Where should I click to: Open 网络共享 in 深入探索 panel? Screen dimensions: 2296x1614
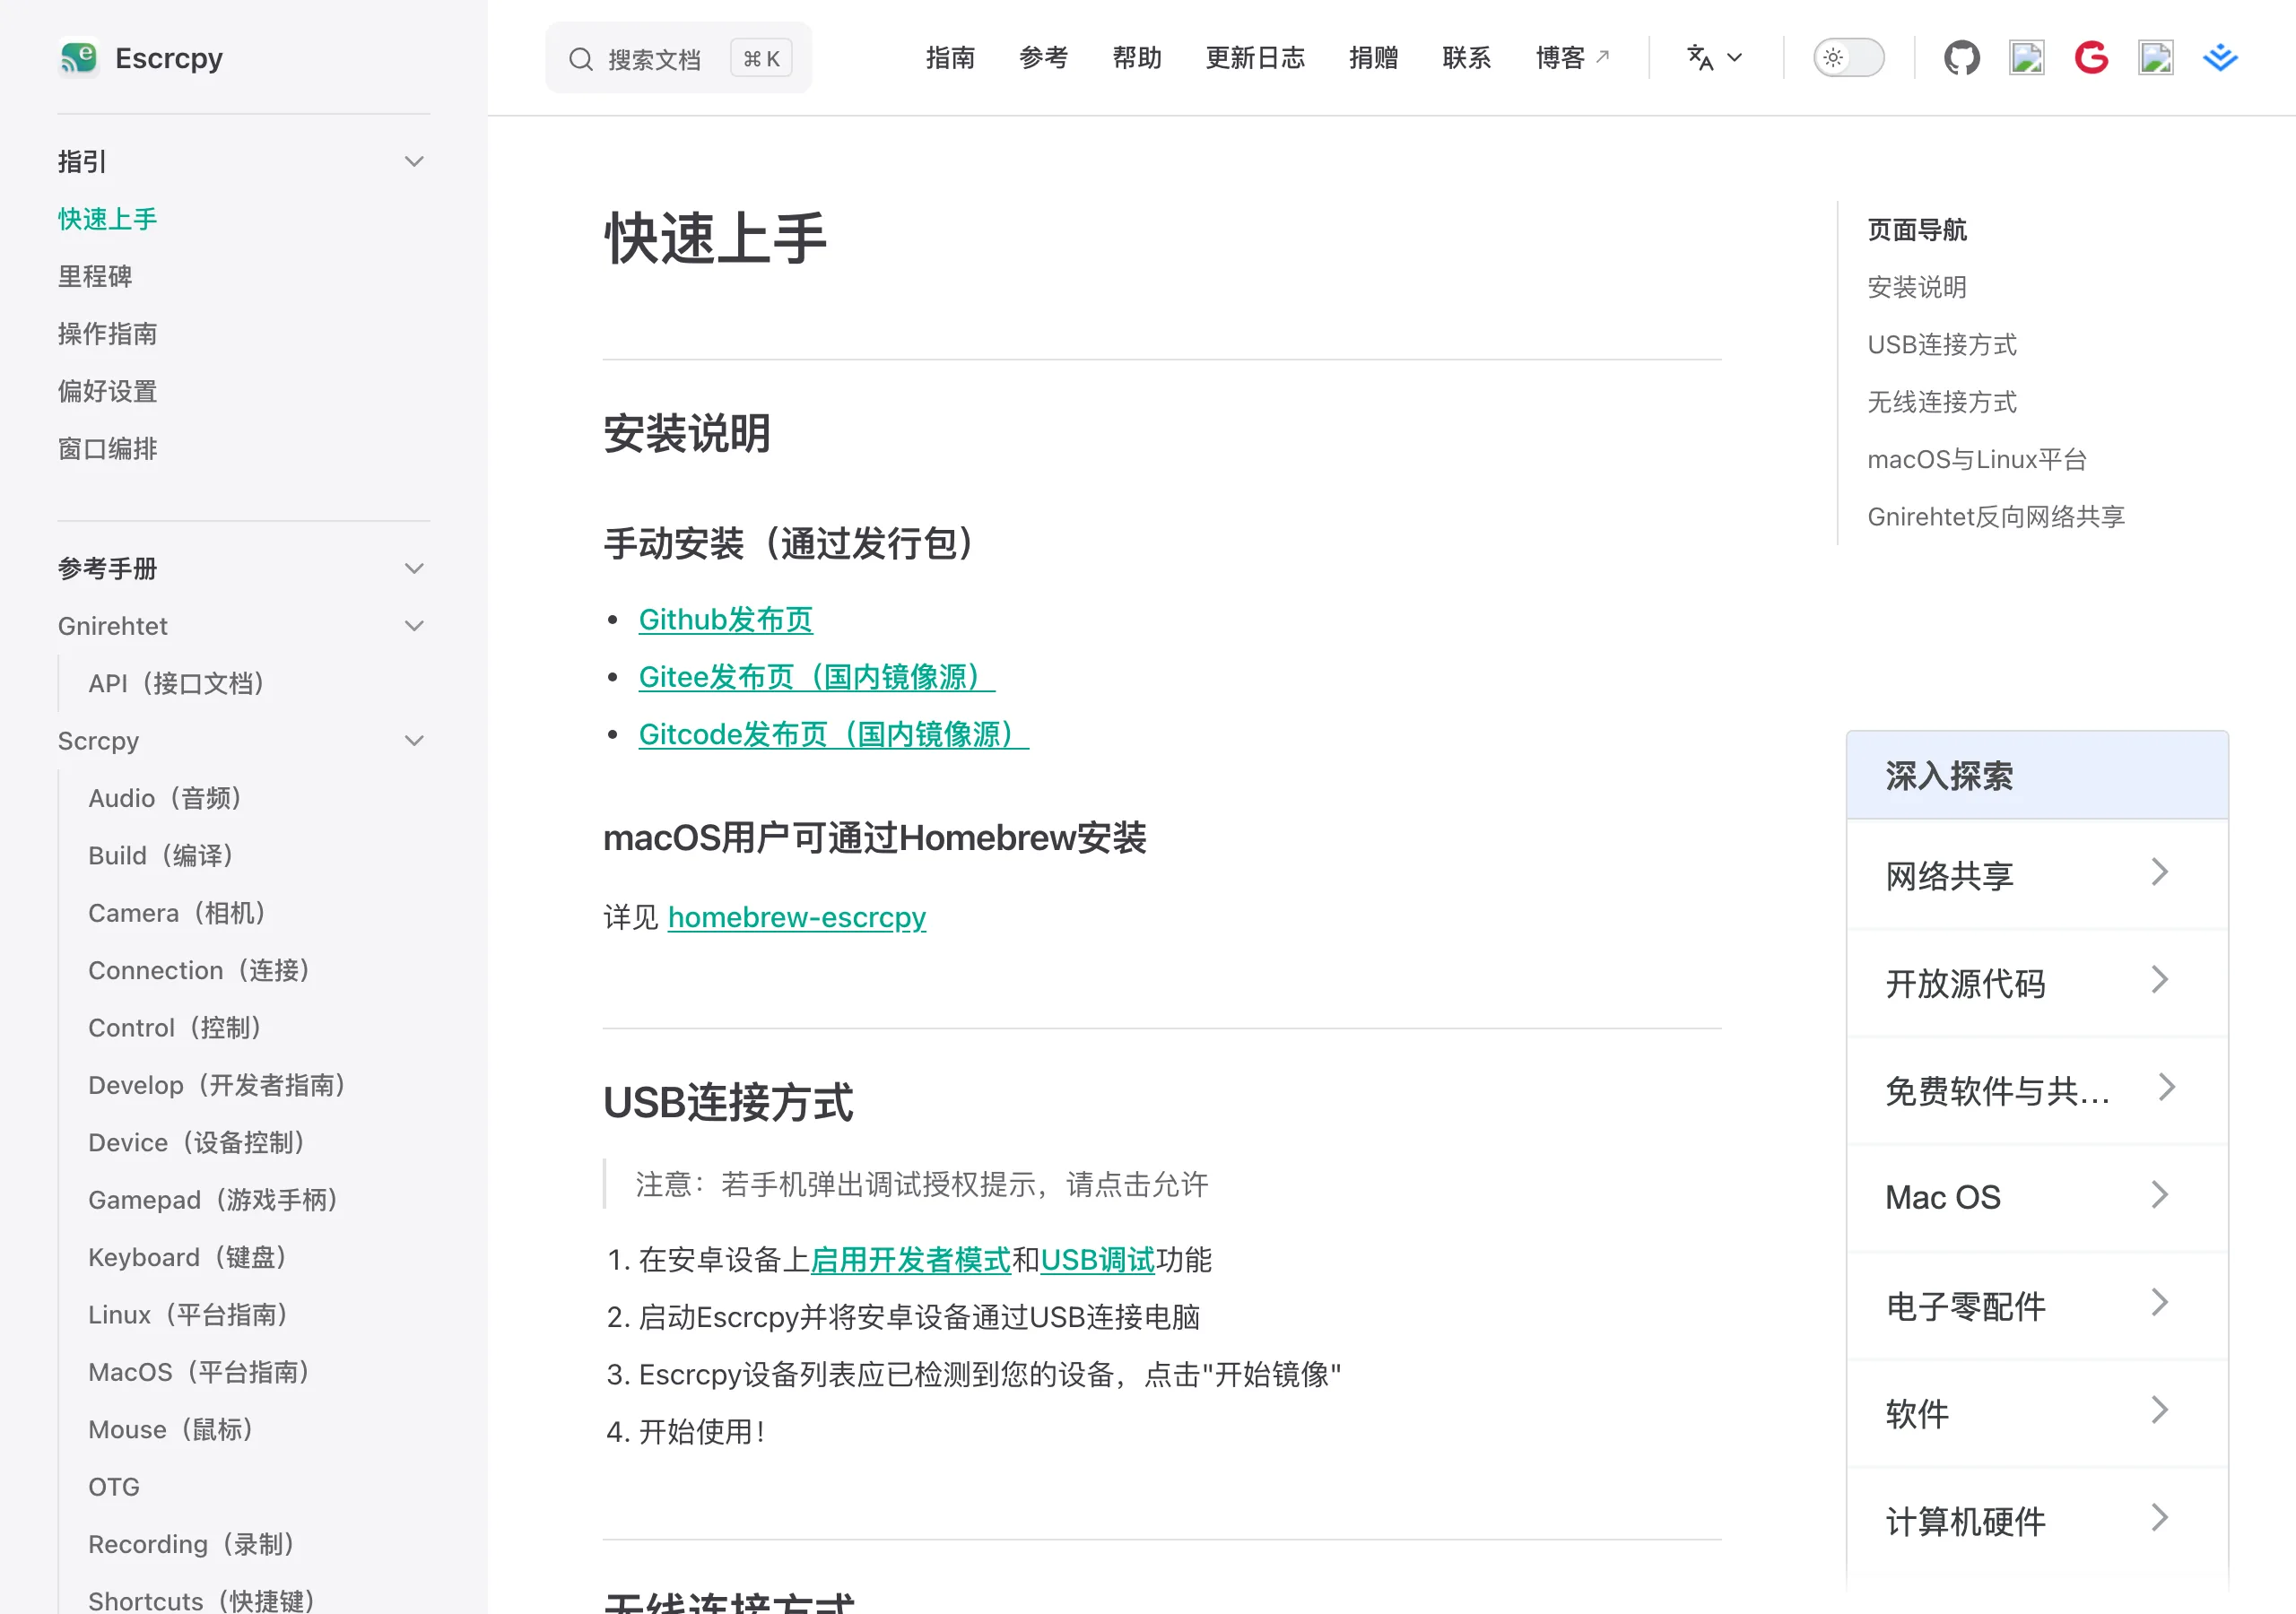pyautogui.click(x=2037, y=875)
